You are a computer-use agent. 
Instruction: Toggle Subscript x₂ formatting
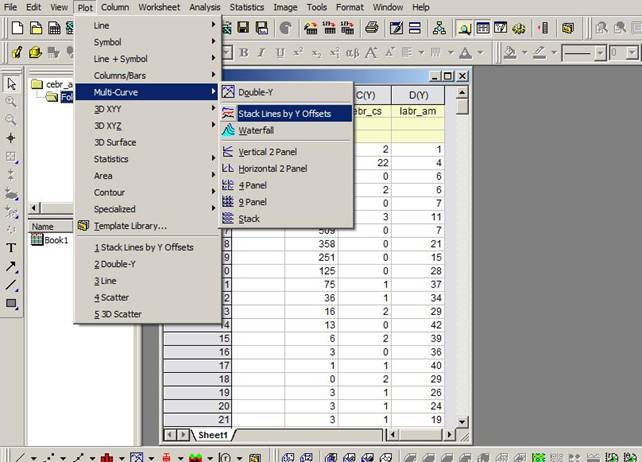coord(316,52)
